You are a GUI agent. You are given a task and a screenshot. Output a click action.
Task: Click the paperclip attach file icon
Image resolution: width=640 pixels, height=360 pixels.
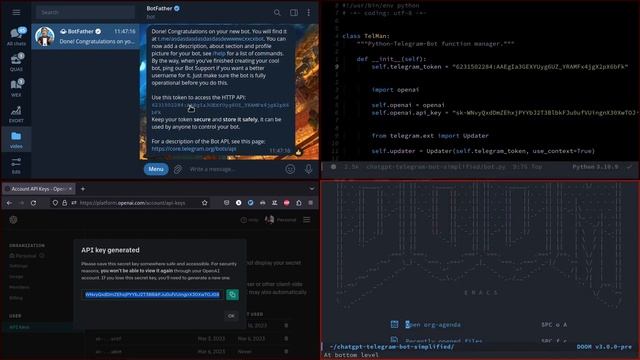tap(178, 169)
